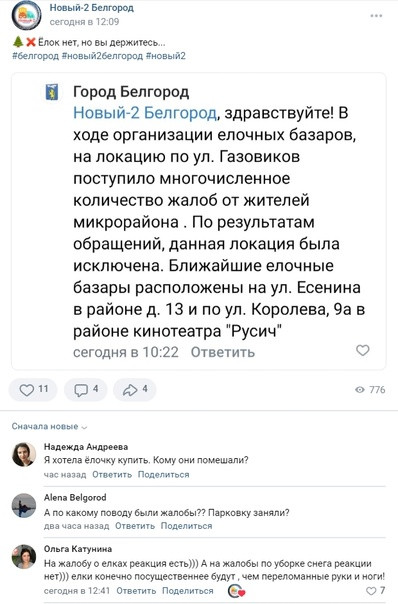
Task: Reply to Надежда Андреева's comment
Action: click(112, 475)
